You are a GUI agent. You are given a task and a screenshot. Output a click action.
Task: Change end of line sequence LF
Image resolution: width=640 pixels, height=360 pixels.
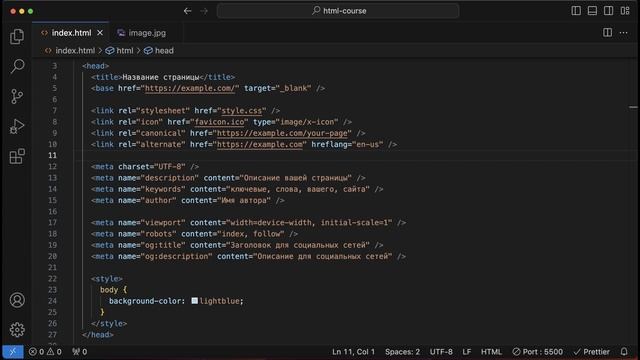[x=467, y=352]
